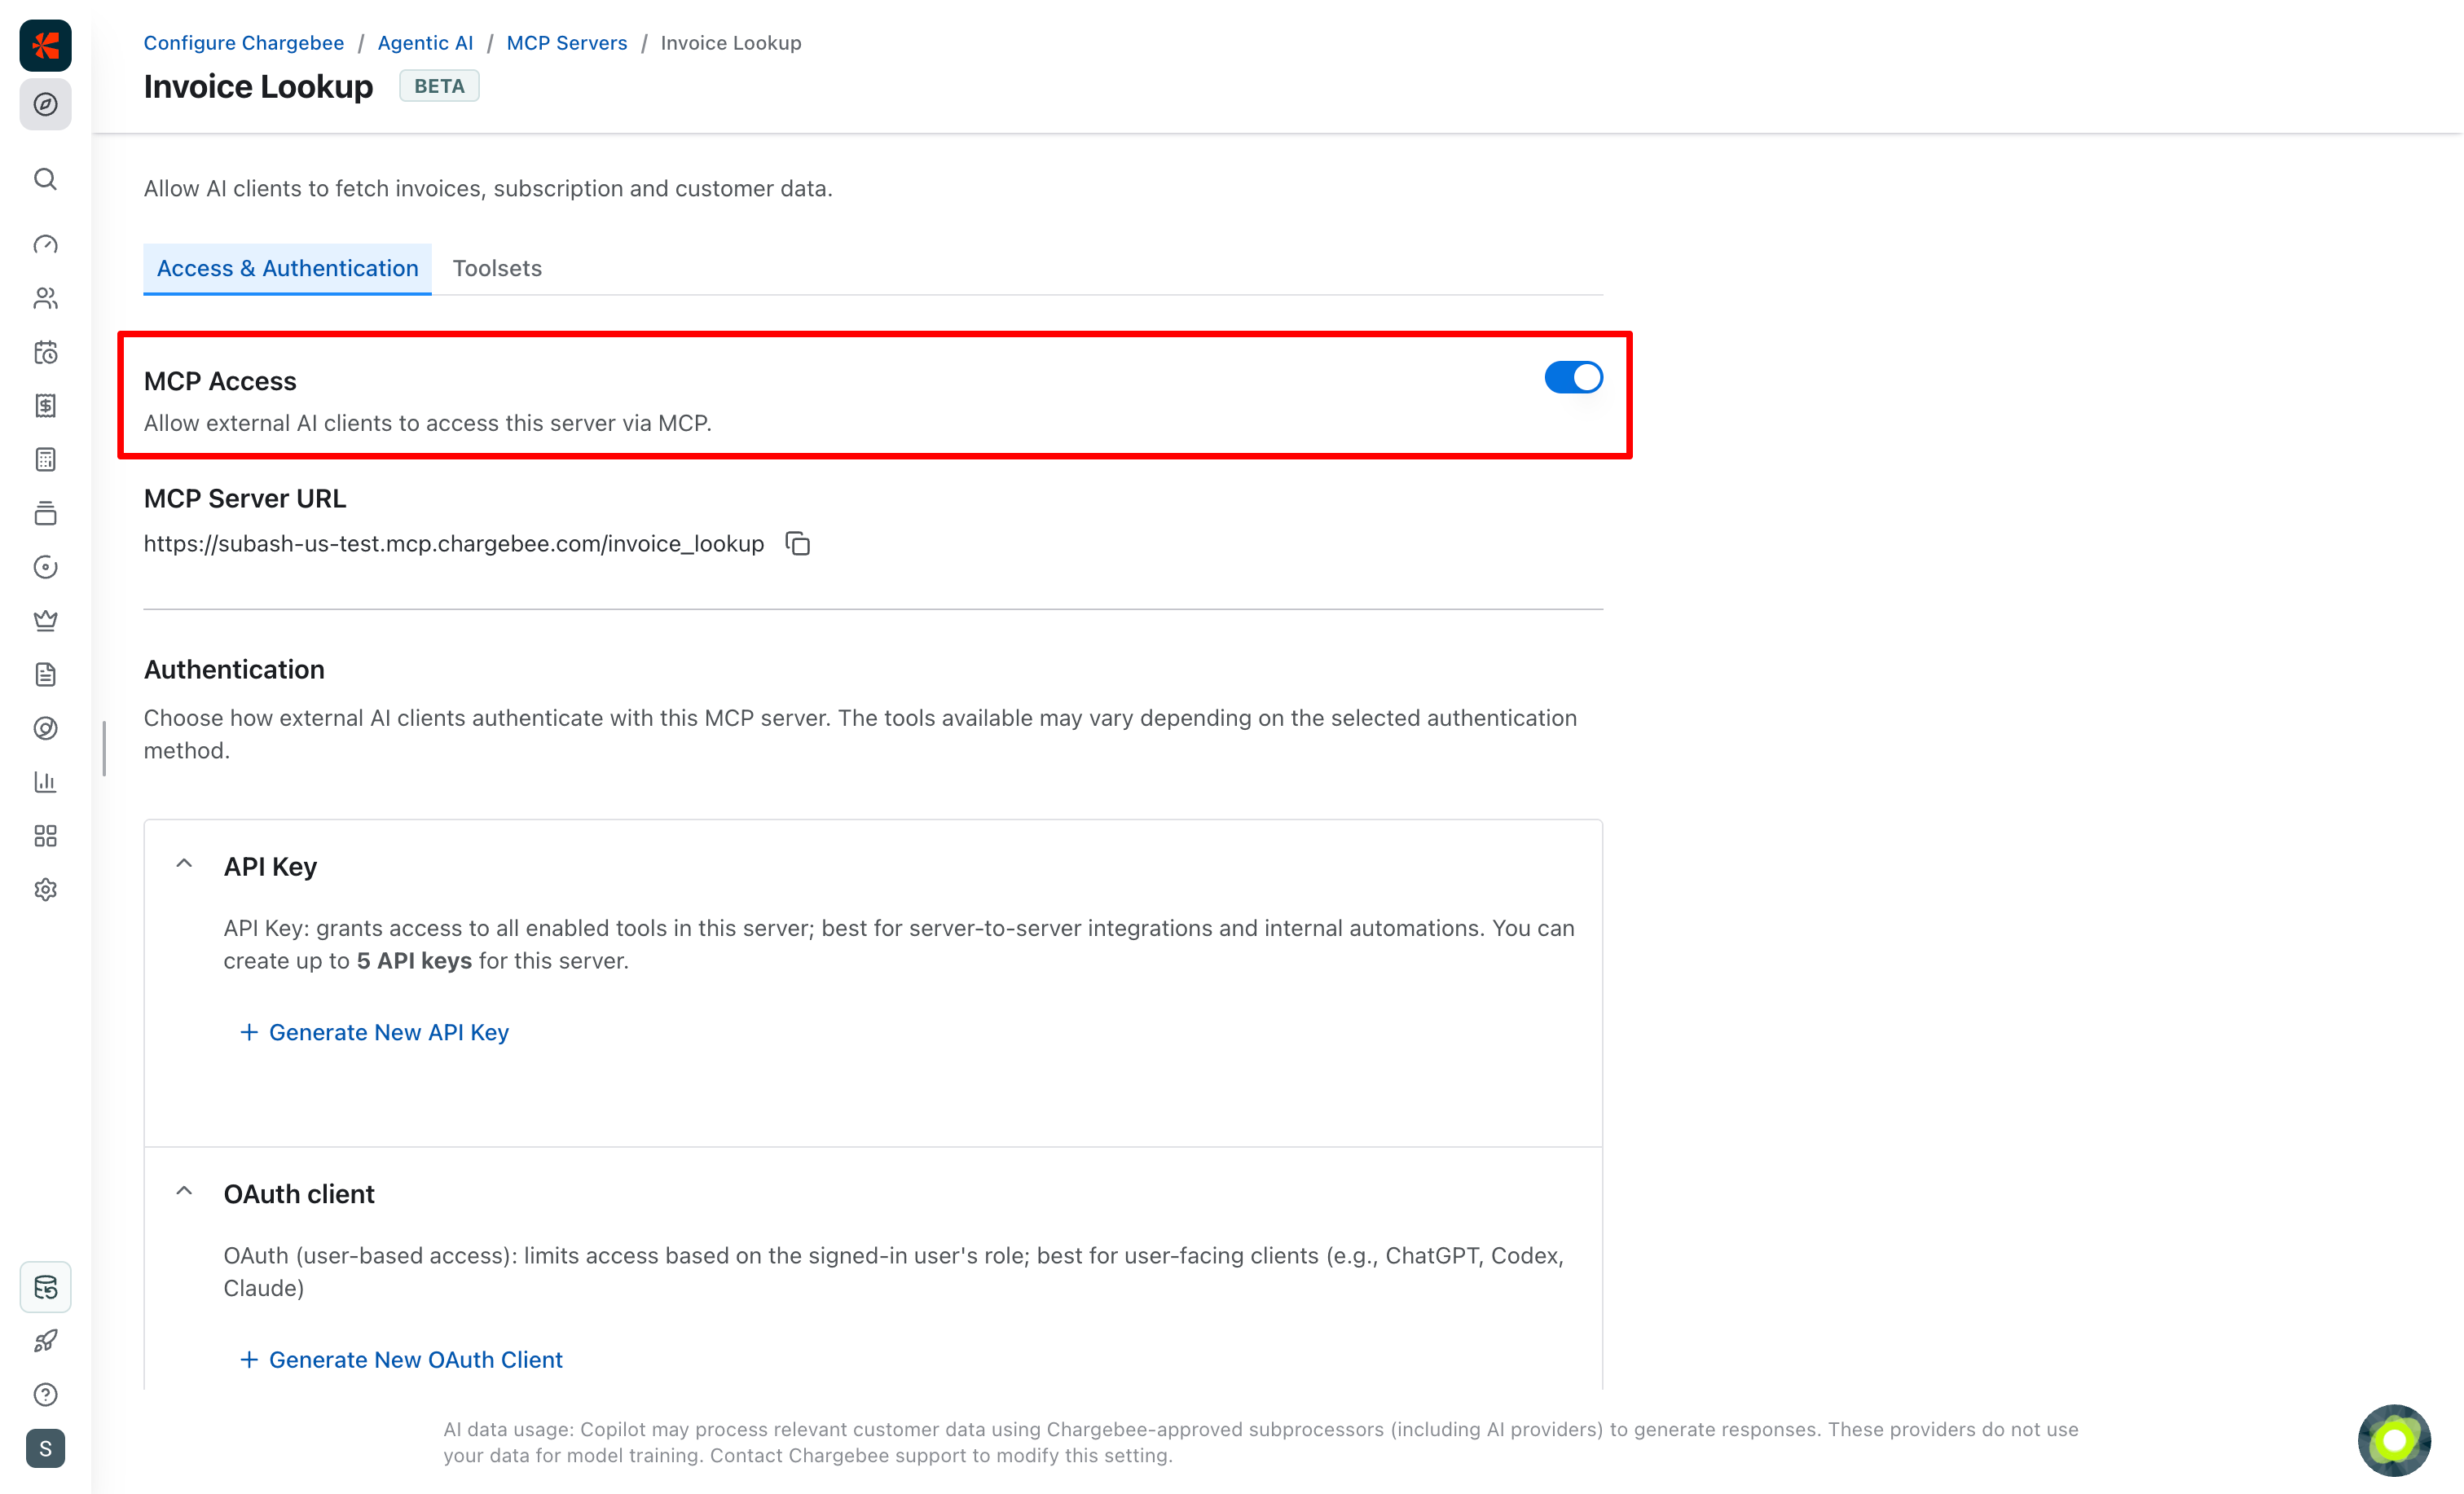Open the four-squares apps grid icon

tap(45, 836)
